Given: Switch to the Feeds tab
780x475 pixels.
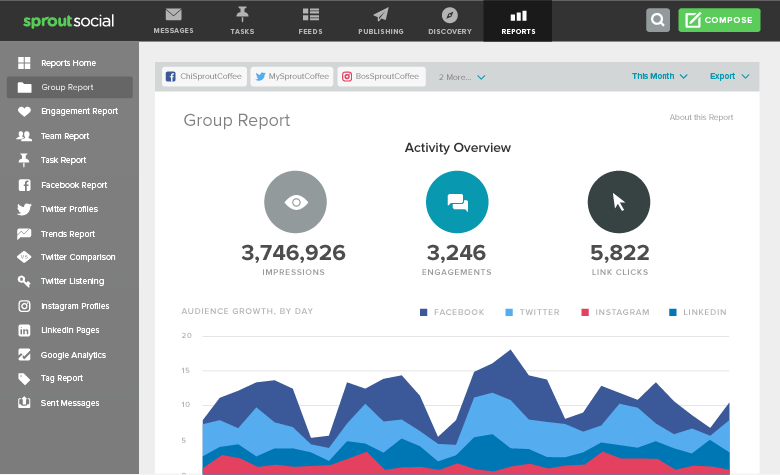Looking at the screenshot, I should point(311,21).
